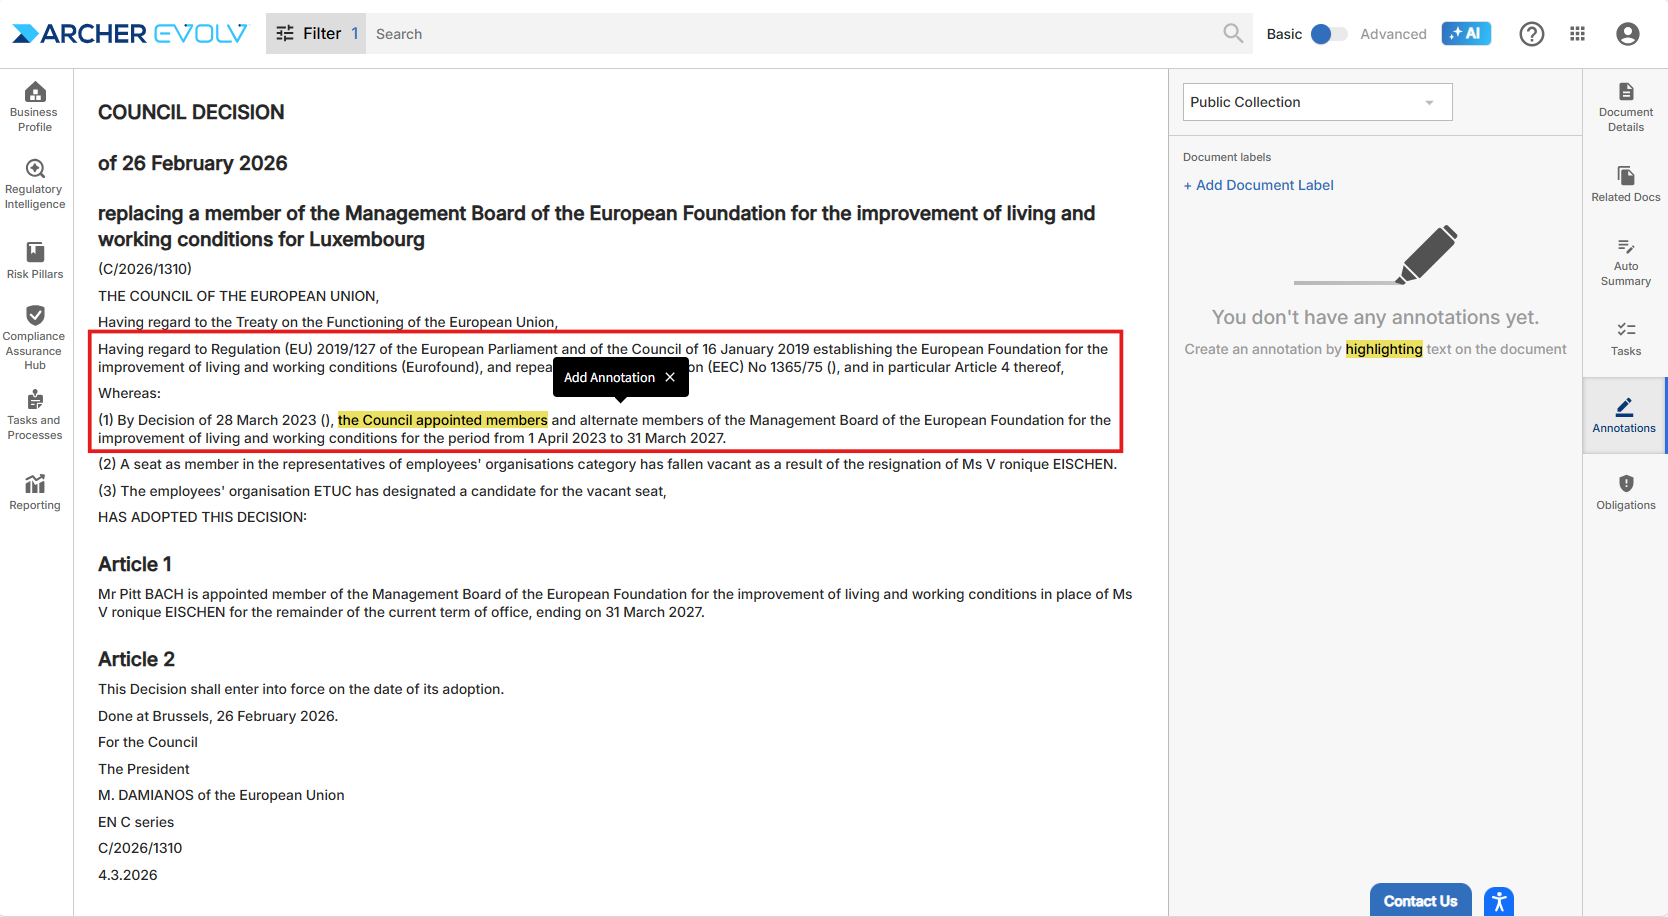Click the Add Document Label link
1668x917 pixels.
(x=1258, y=185)
